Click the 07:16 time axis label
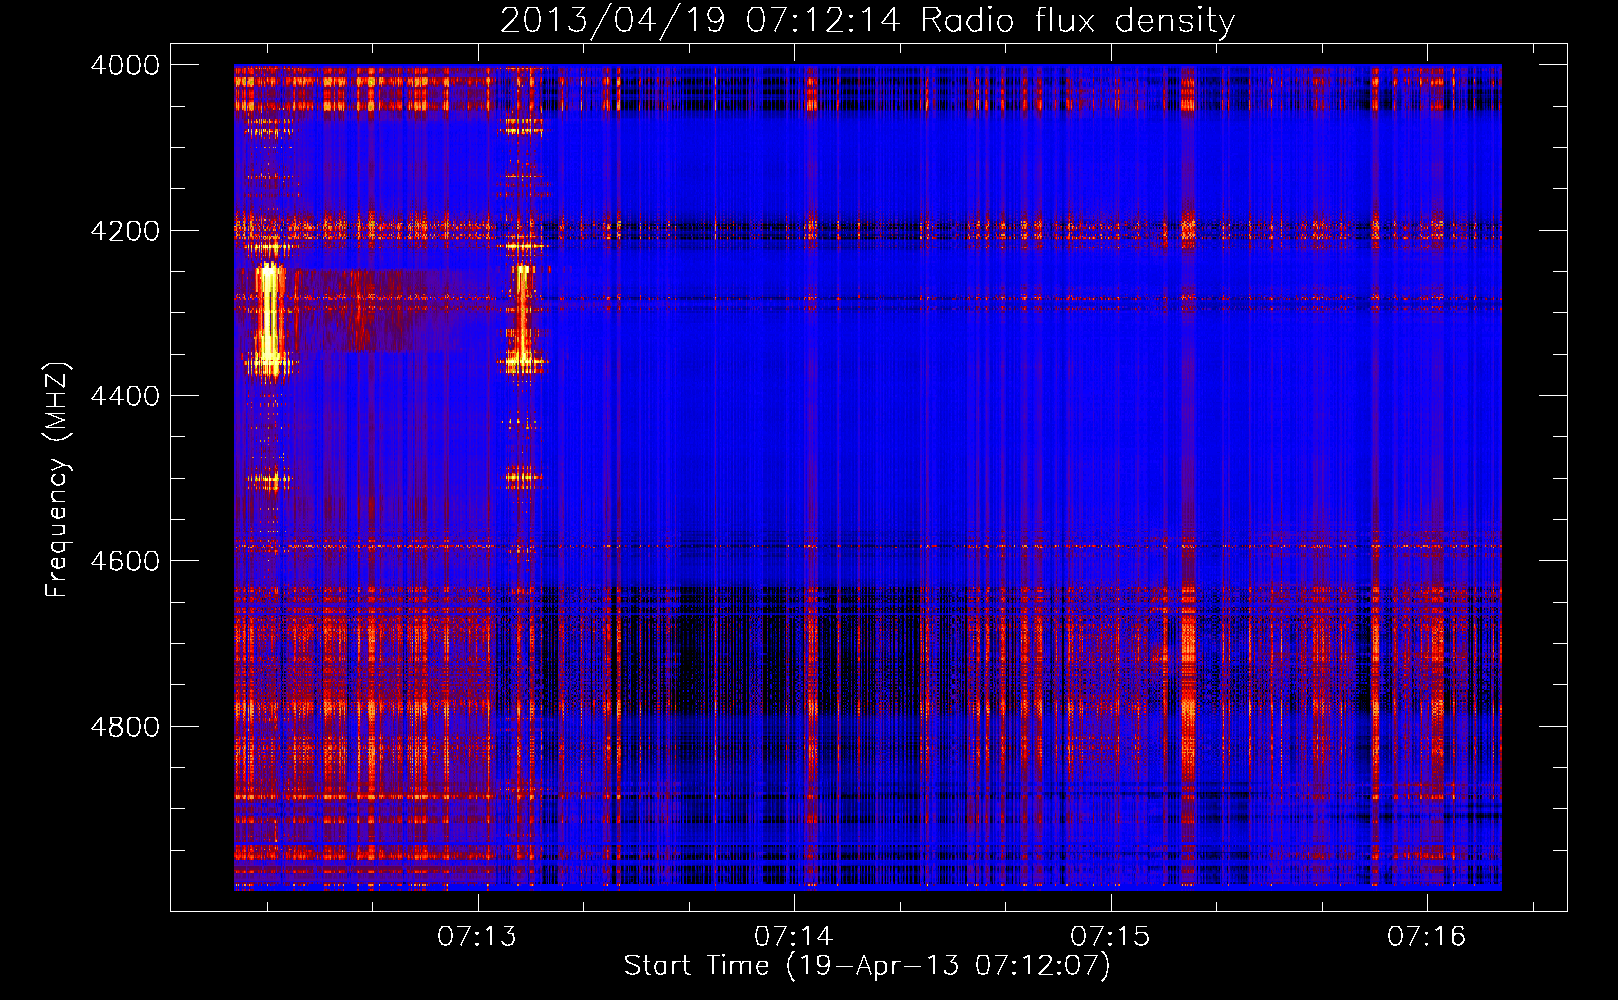 (1426, 937)
